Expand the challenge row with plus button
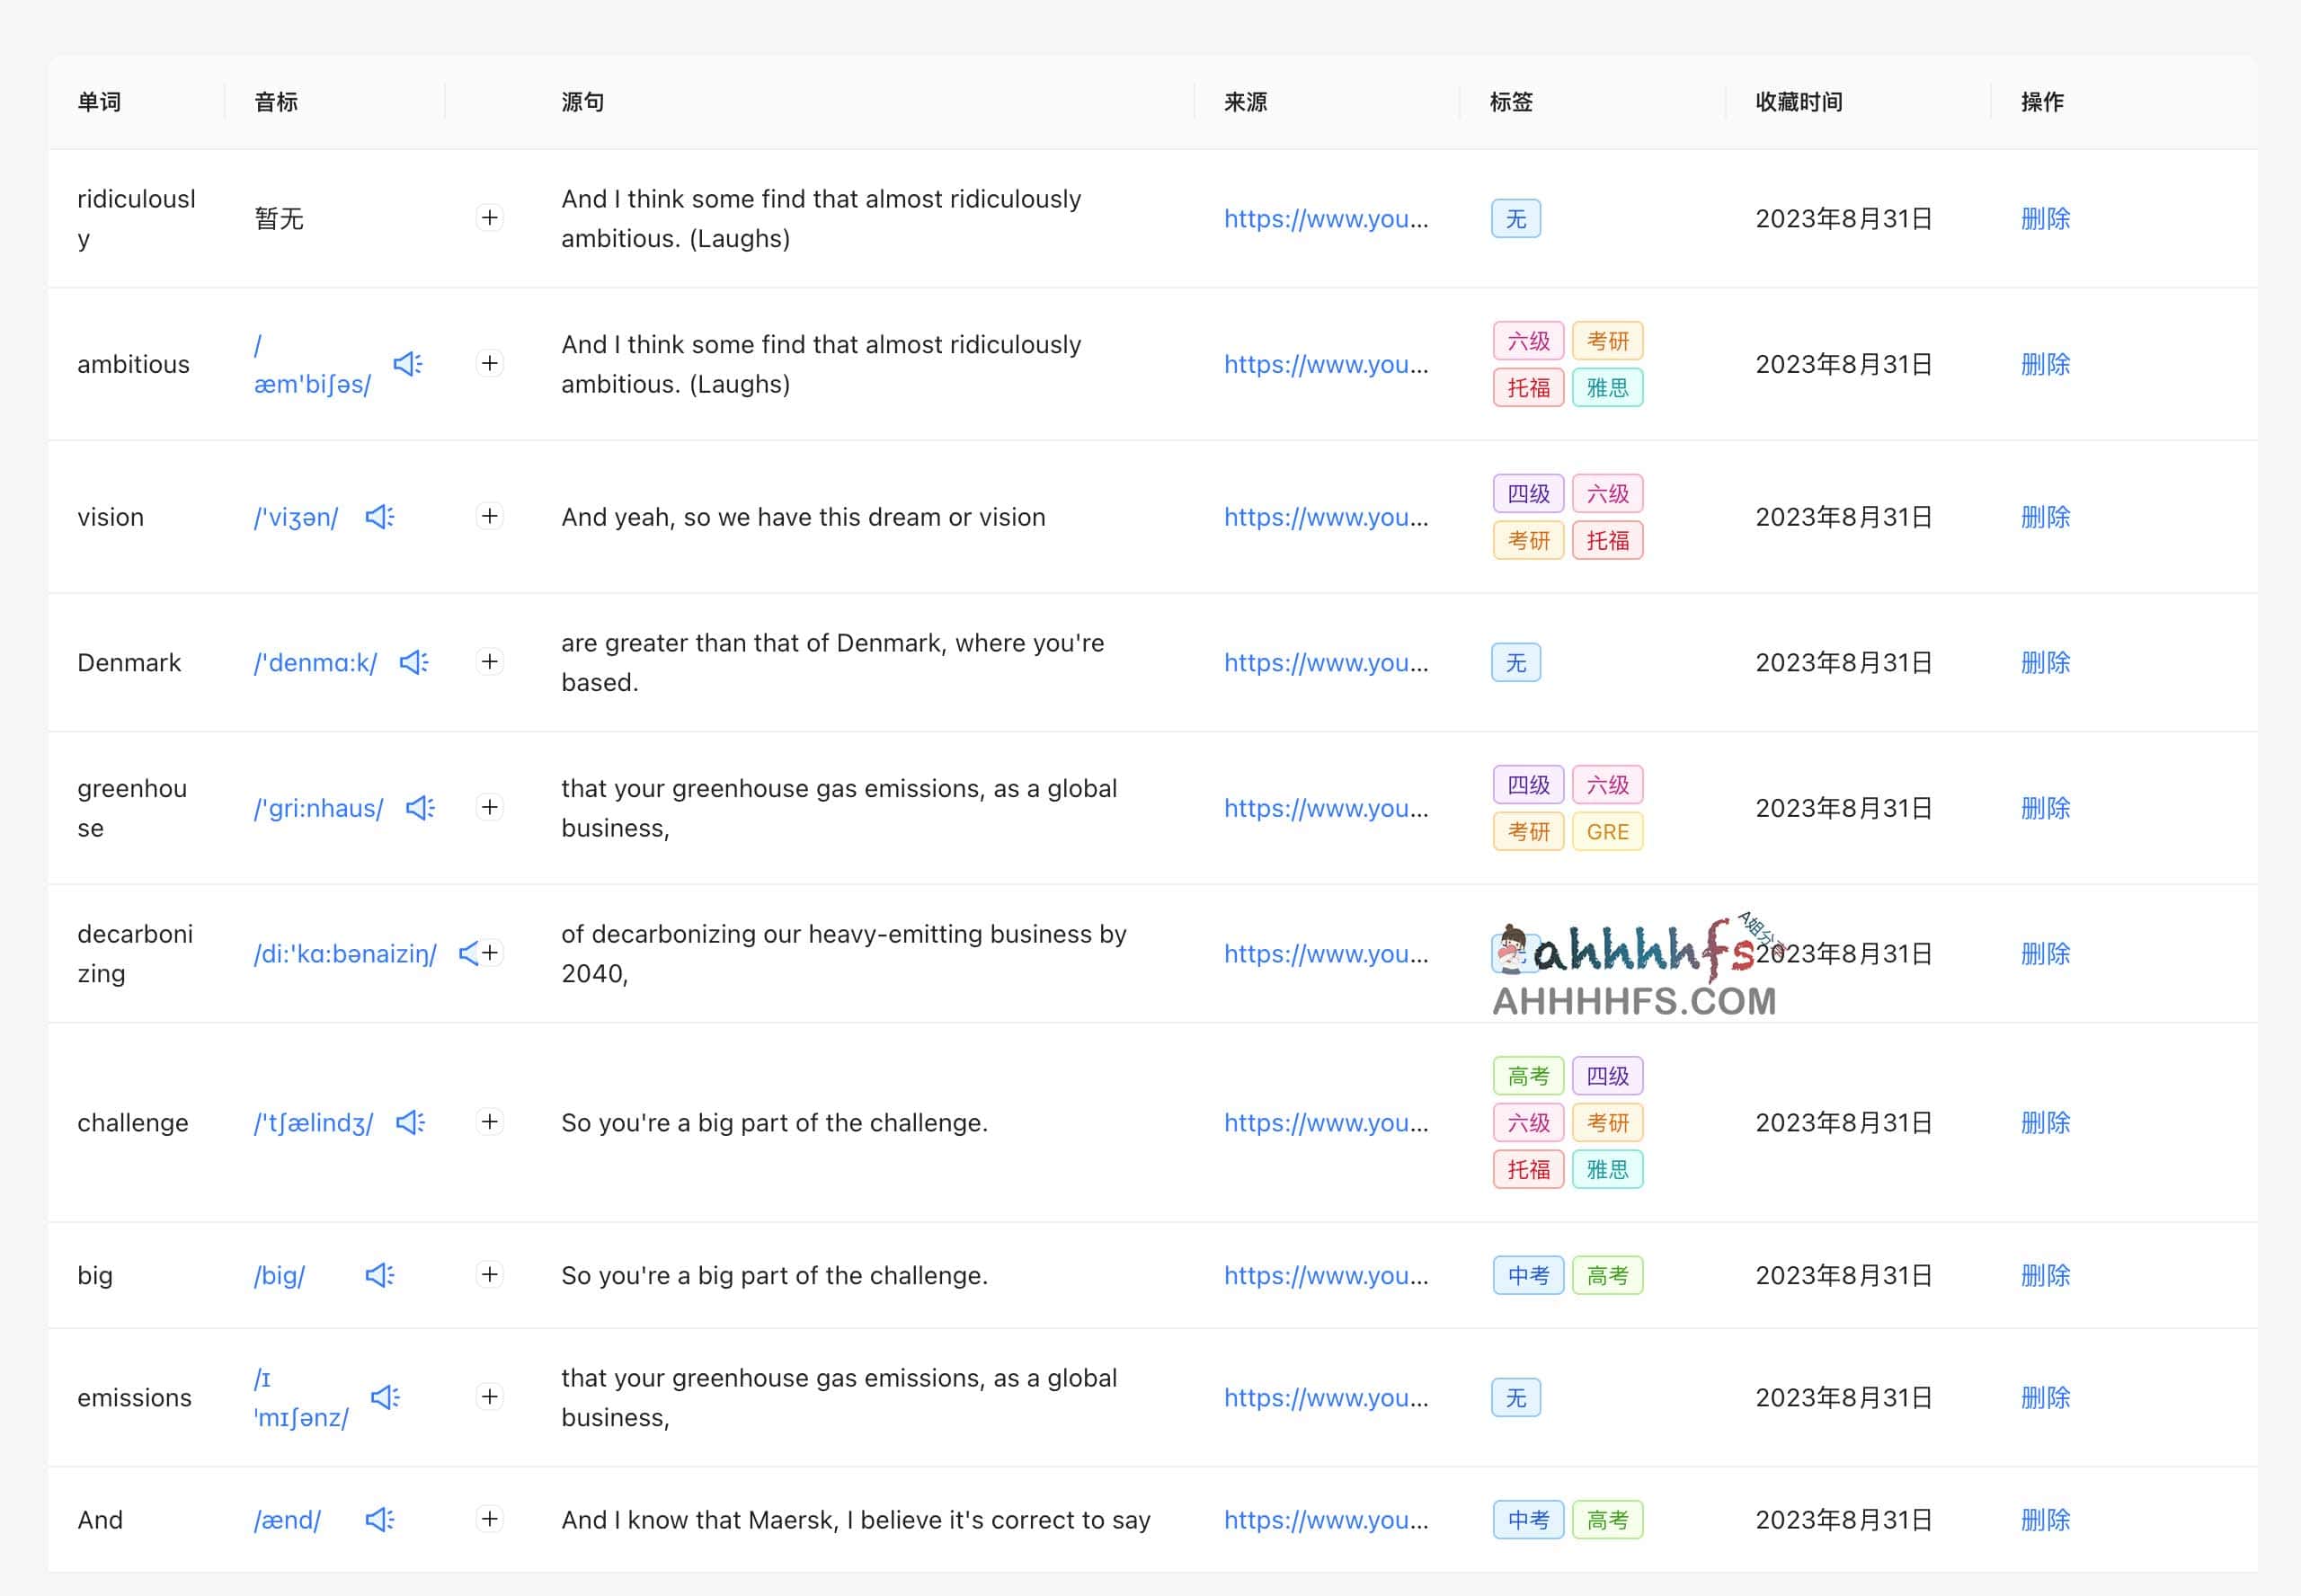This screenshot has width=2301, height=1596. (x=490, y=1122)
